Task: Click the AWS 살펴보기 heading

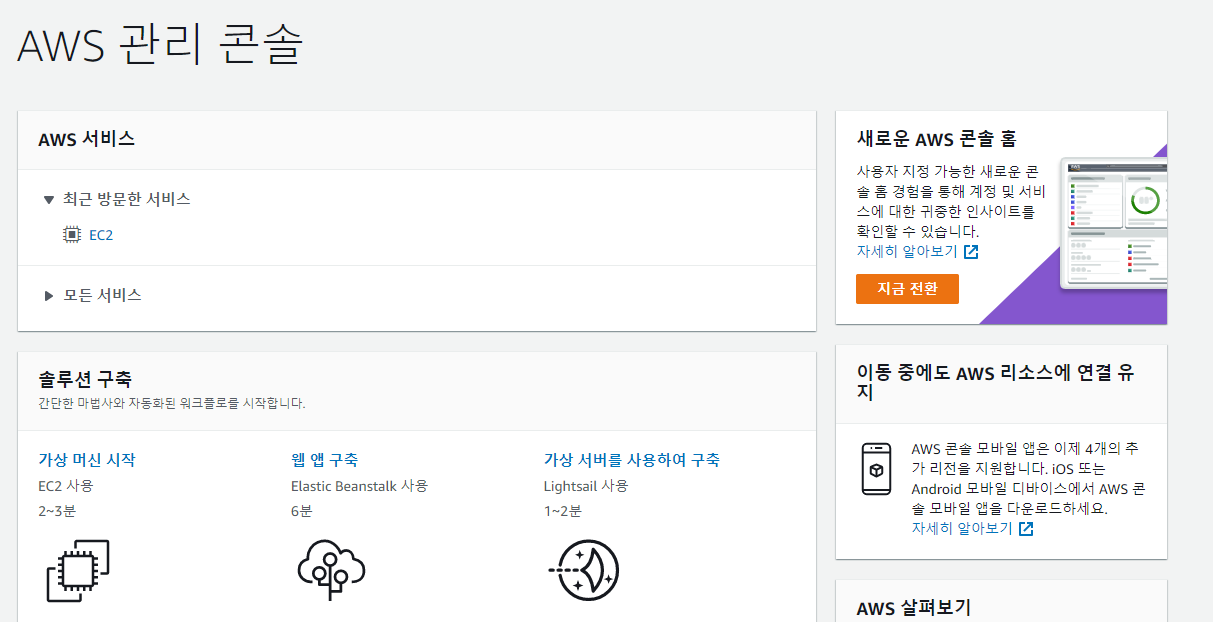Action: (x=914, y=608)
